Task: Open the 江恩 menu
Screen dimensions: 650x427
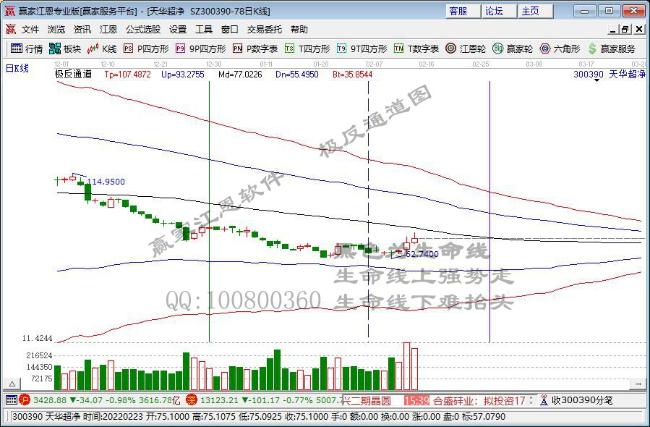Action: 108,29
